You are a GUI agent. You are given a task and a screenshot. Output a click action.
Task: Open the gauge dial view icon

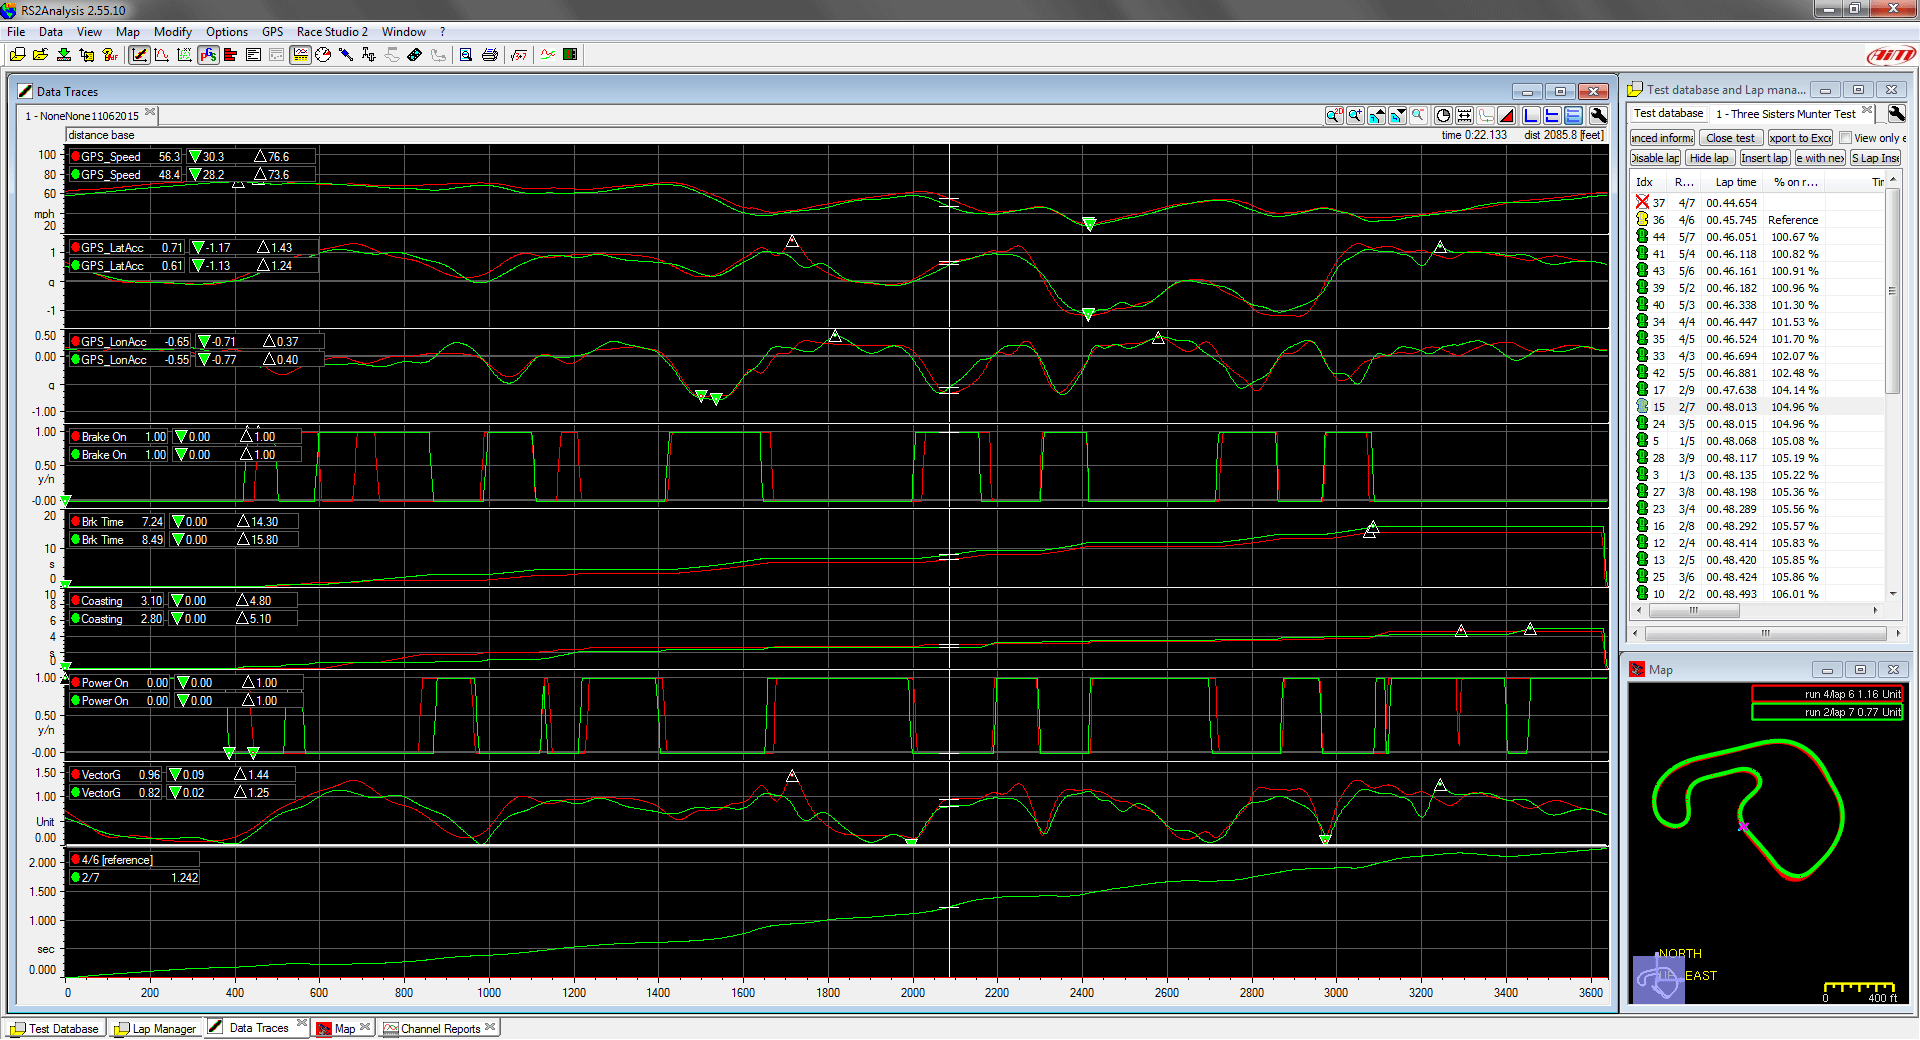(x=323, y=55)
